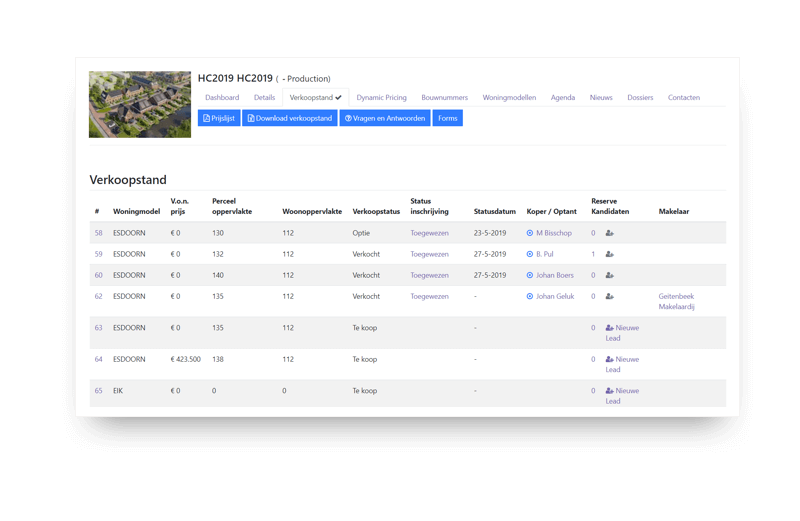The height and width of the screenshot is (521, 800).
Task: Click buyer circle icon next to M Bisschop
Action: [530, 233]
